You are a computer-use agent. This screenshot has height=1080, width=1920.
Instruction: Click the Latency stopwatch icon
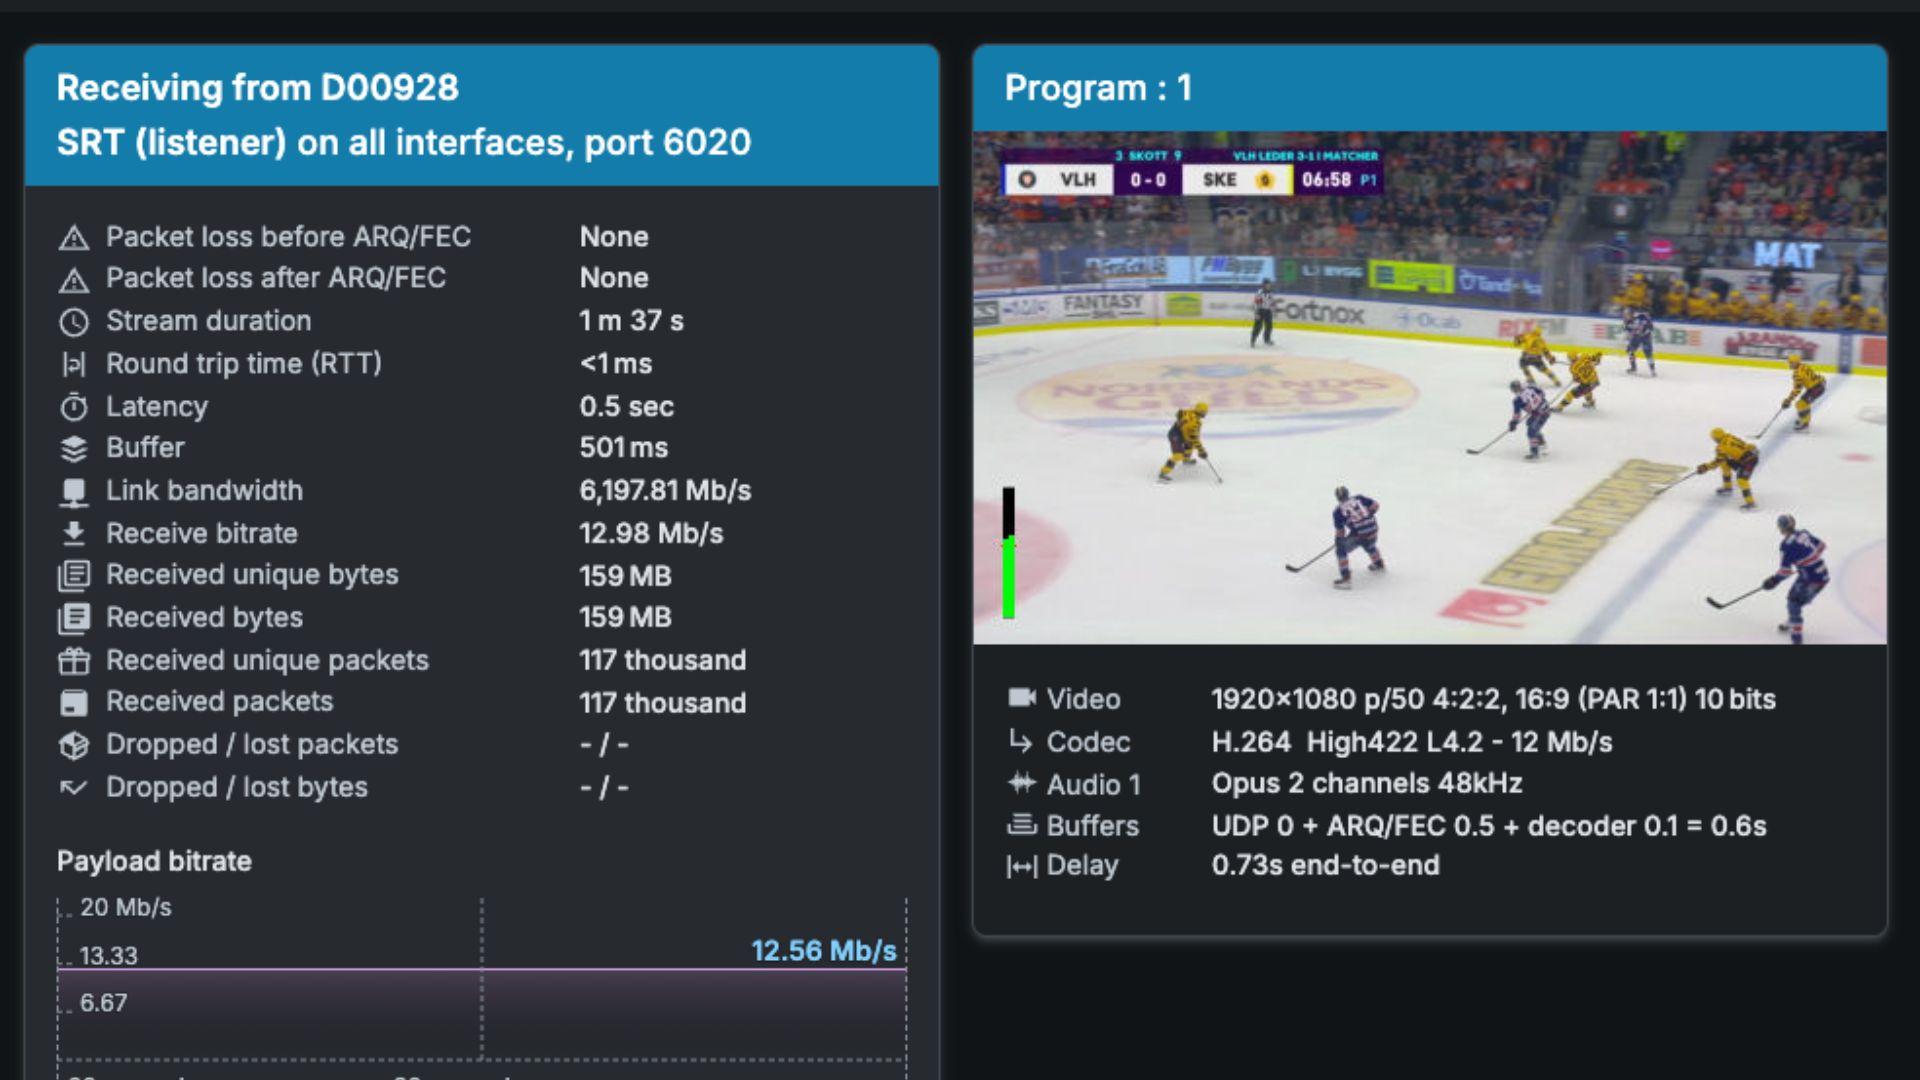74,407
